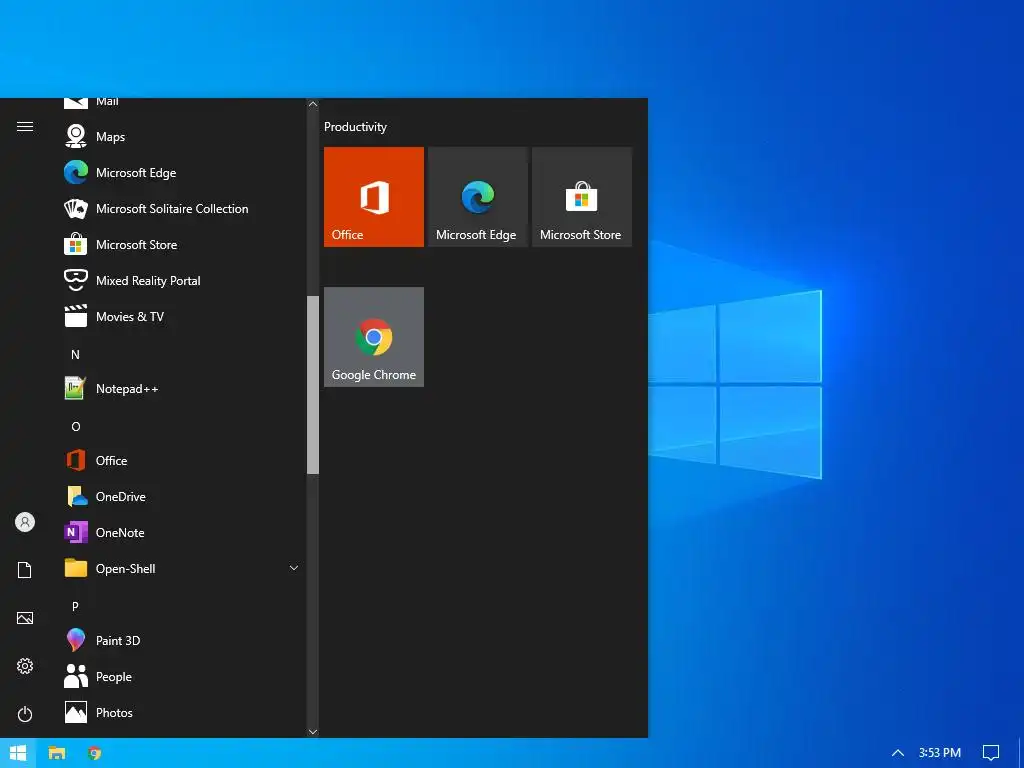Click the Show desktop sliver on taskbar
The width and height of the screenshot is (1024, 768).
[1021, 753]
